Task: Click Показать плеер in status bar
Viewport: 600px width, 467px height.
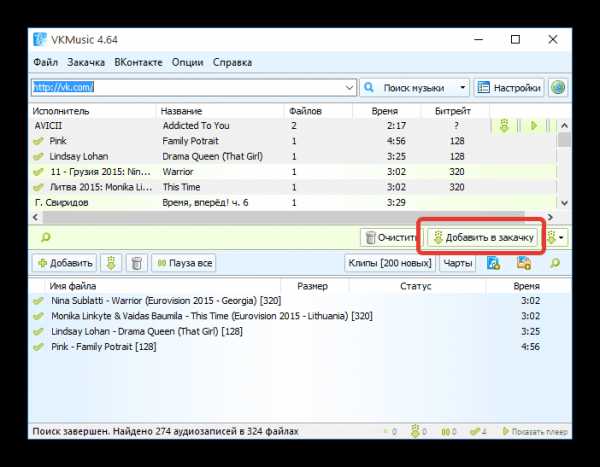Action: (535, 432)
